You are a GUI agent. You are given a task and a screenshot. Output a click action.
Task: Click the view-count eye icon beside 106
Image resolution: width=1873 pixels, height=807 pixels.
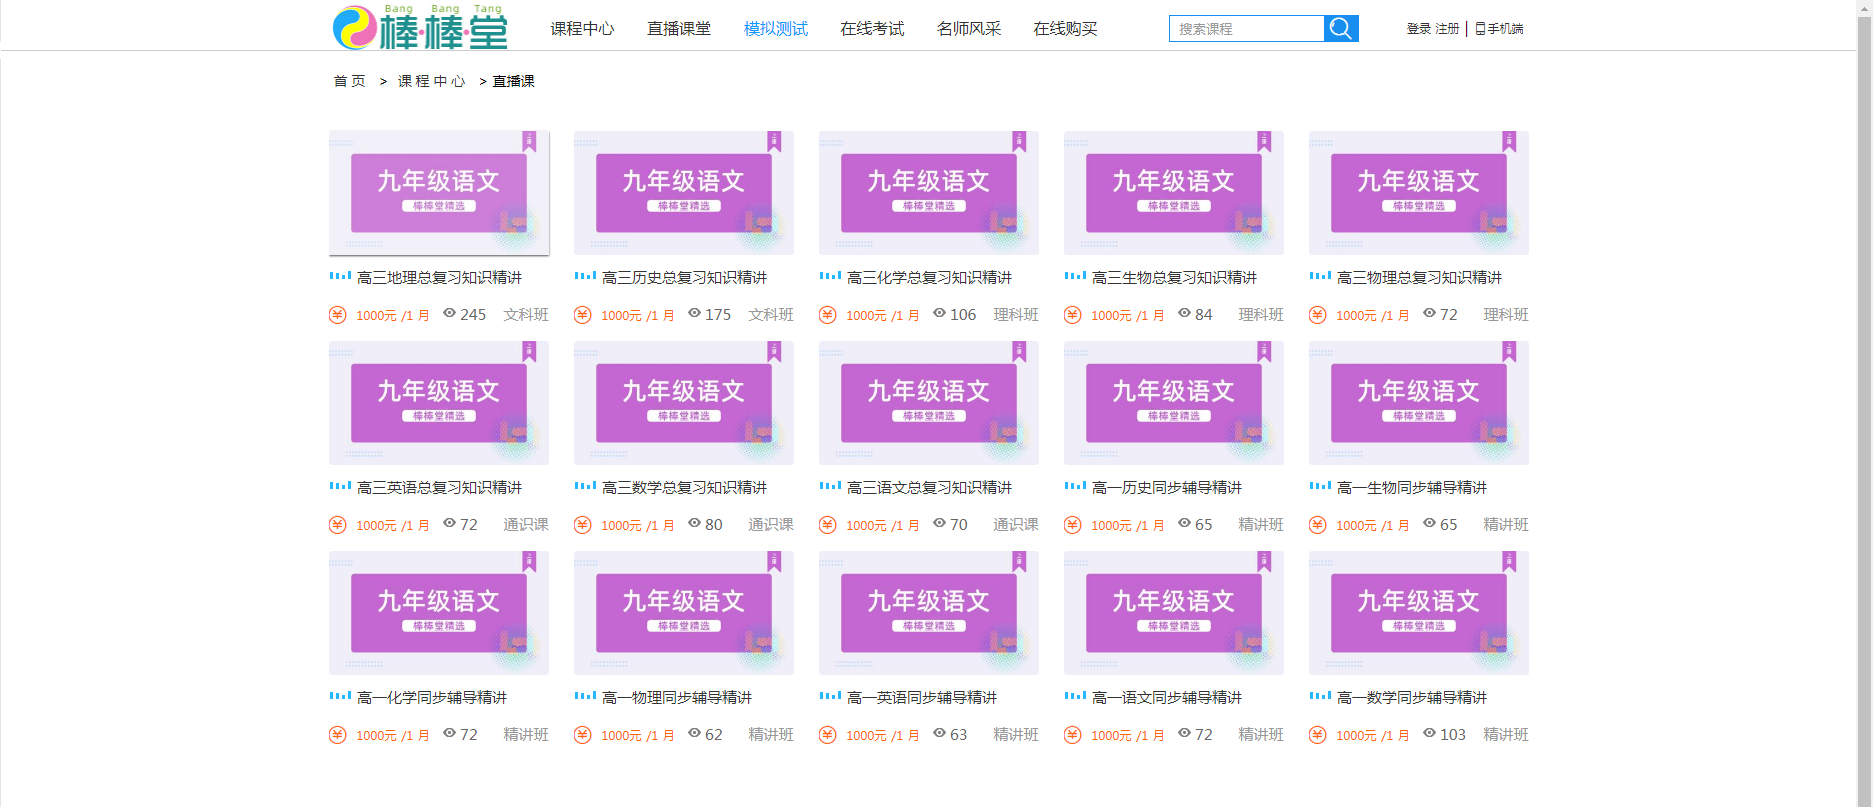pos(940,313)
